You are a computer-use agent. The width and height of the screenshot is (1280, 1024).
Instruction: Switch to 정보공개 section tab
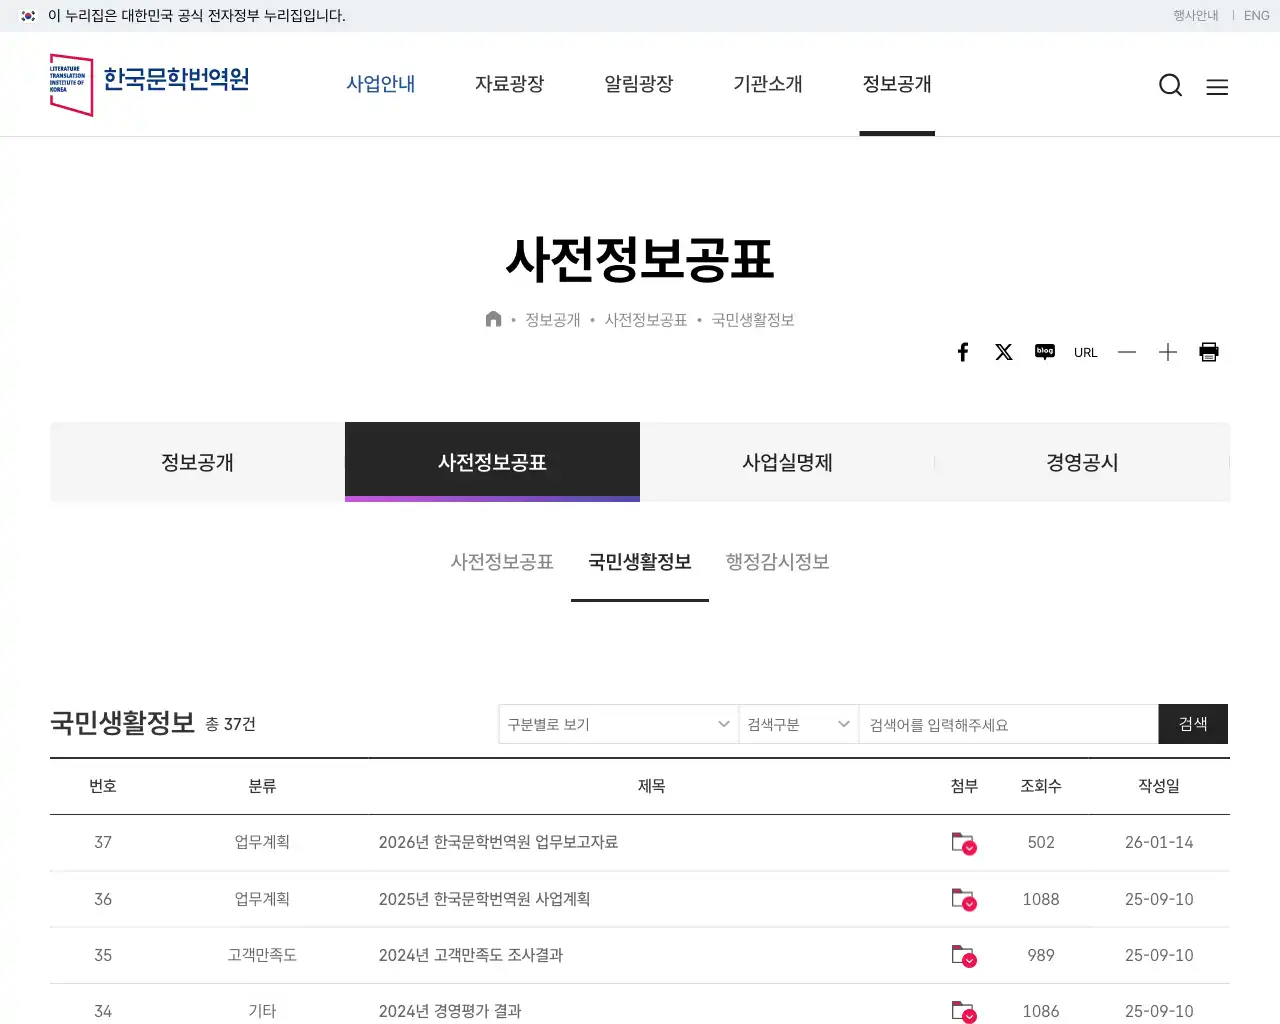click(x=197, y=462)
